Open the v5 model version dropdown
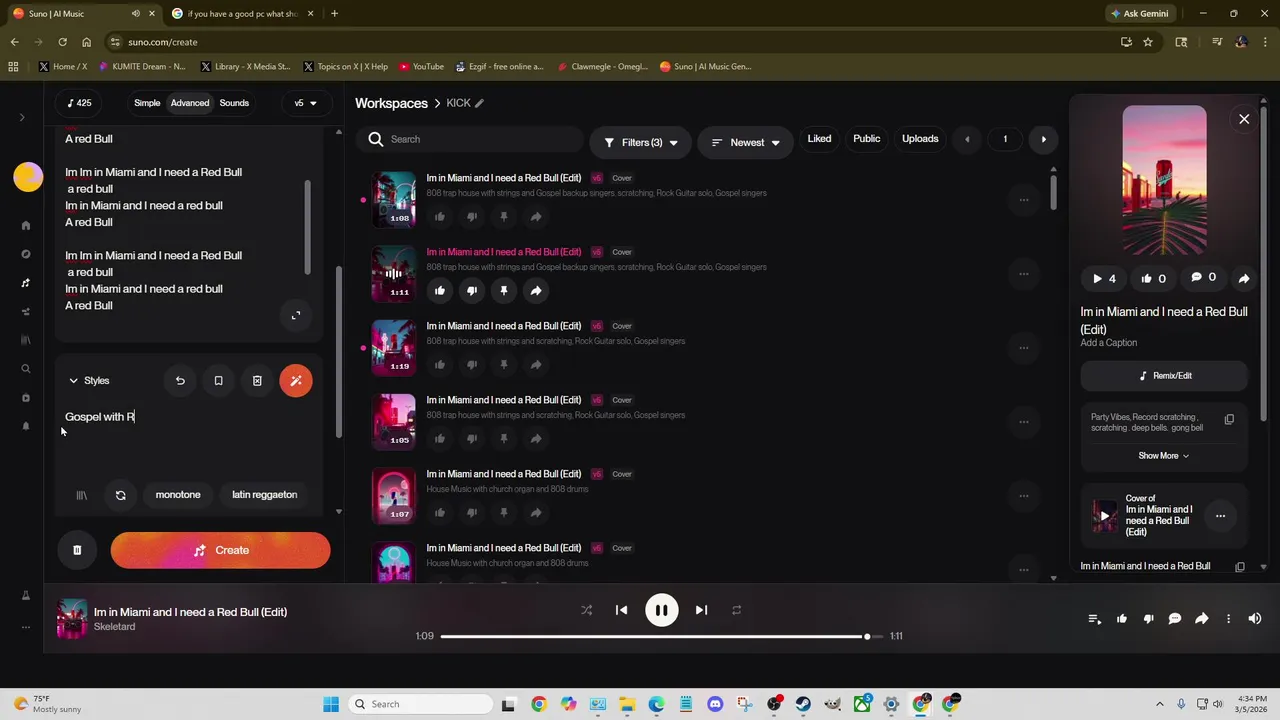The image size is (1280, 720). (305, 103)
